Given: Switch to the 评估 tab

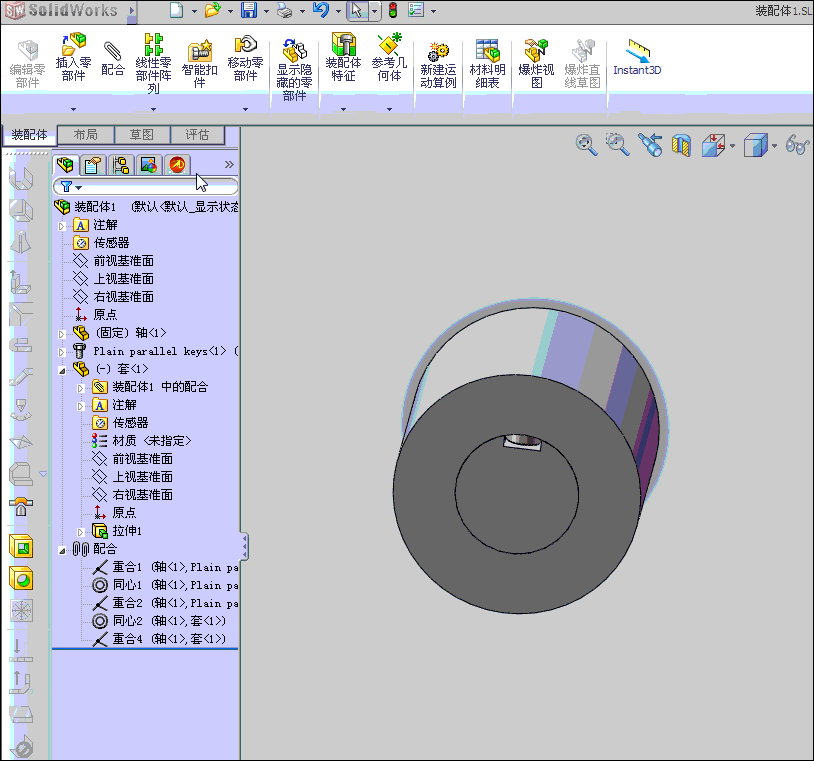Looking at the screenshot, I should tap(197, 135).
